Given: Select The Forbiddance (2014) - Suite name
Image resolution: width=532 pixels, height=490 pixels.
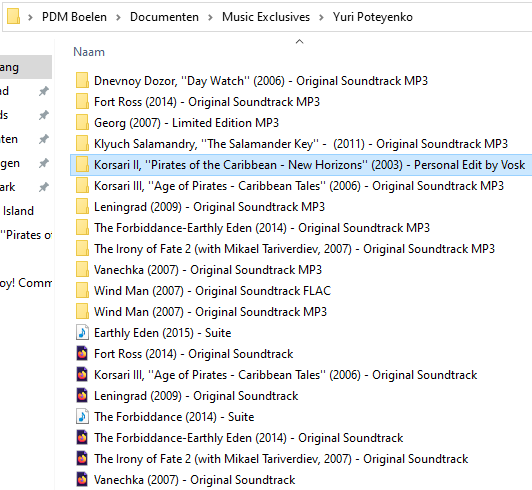Looking at the screenshot, I should [174, 417].
